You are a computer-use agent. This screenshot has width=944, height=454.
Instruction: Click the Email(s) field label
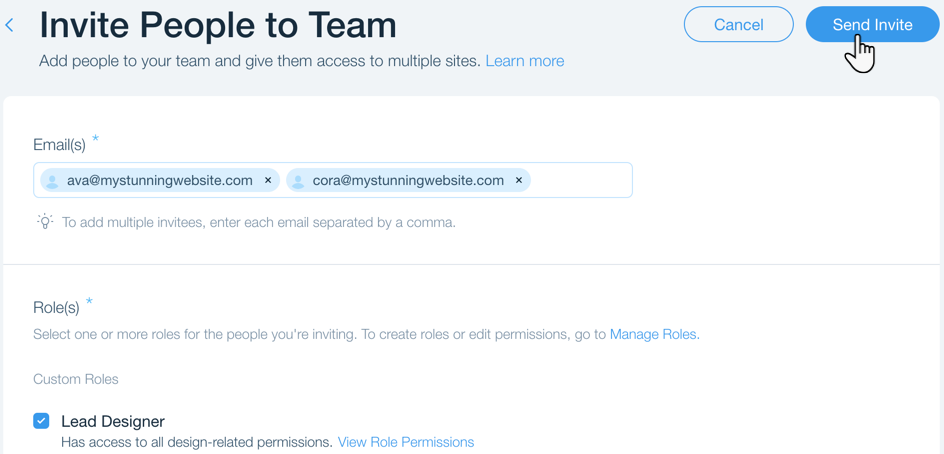[x=60, y=145]
